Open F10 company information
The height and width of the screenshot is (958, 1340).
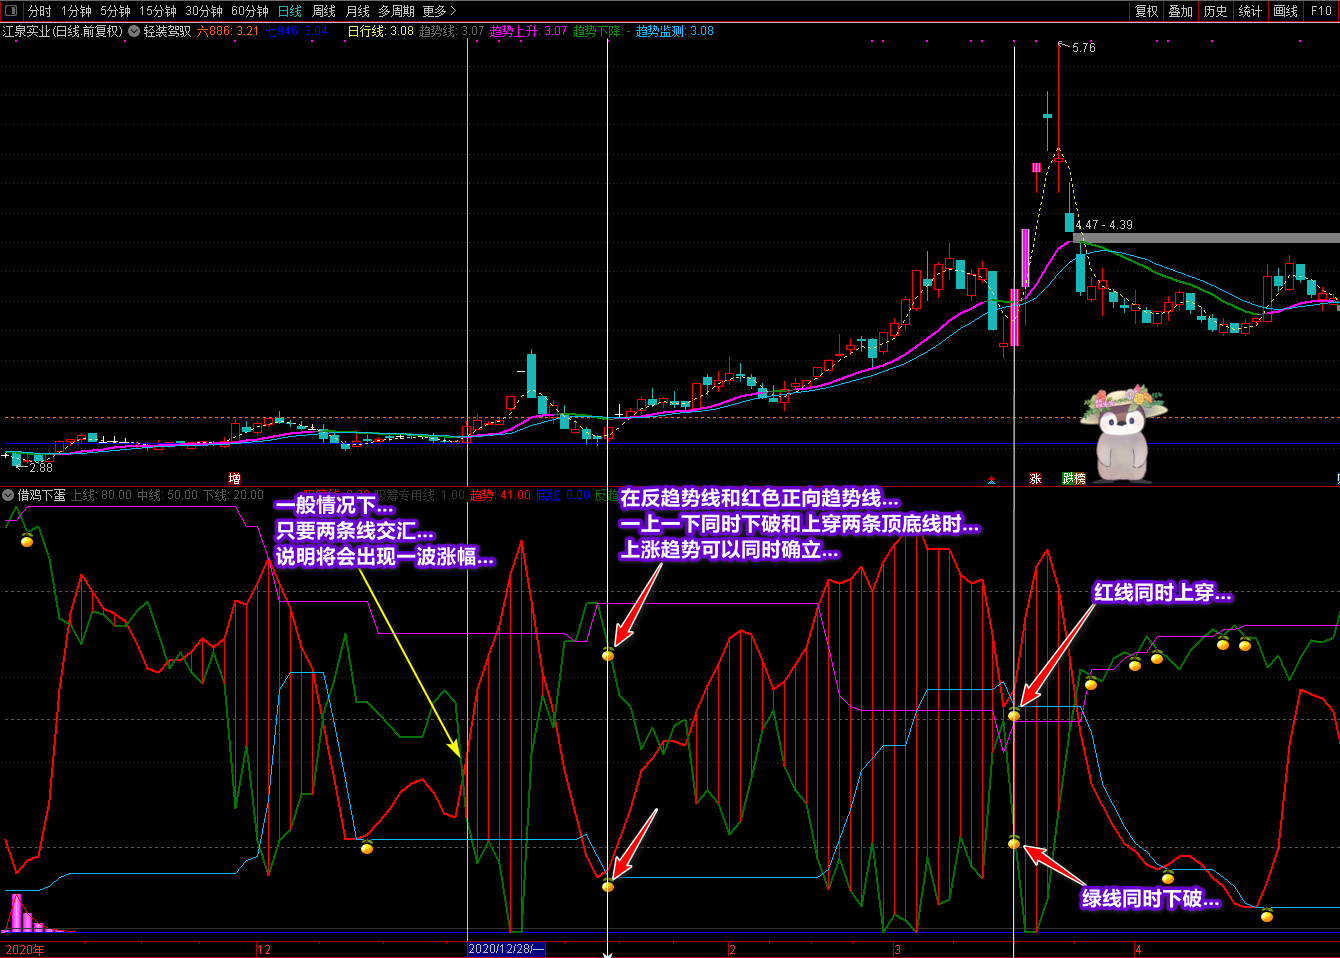coord(1321,11)
